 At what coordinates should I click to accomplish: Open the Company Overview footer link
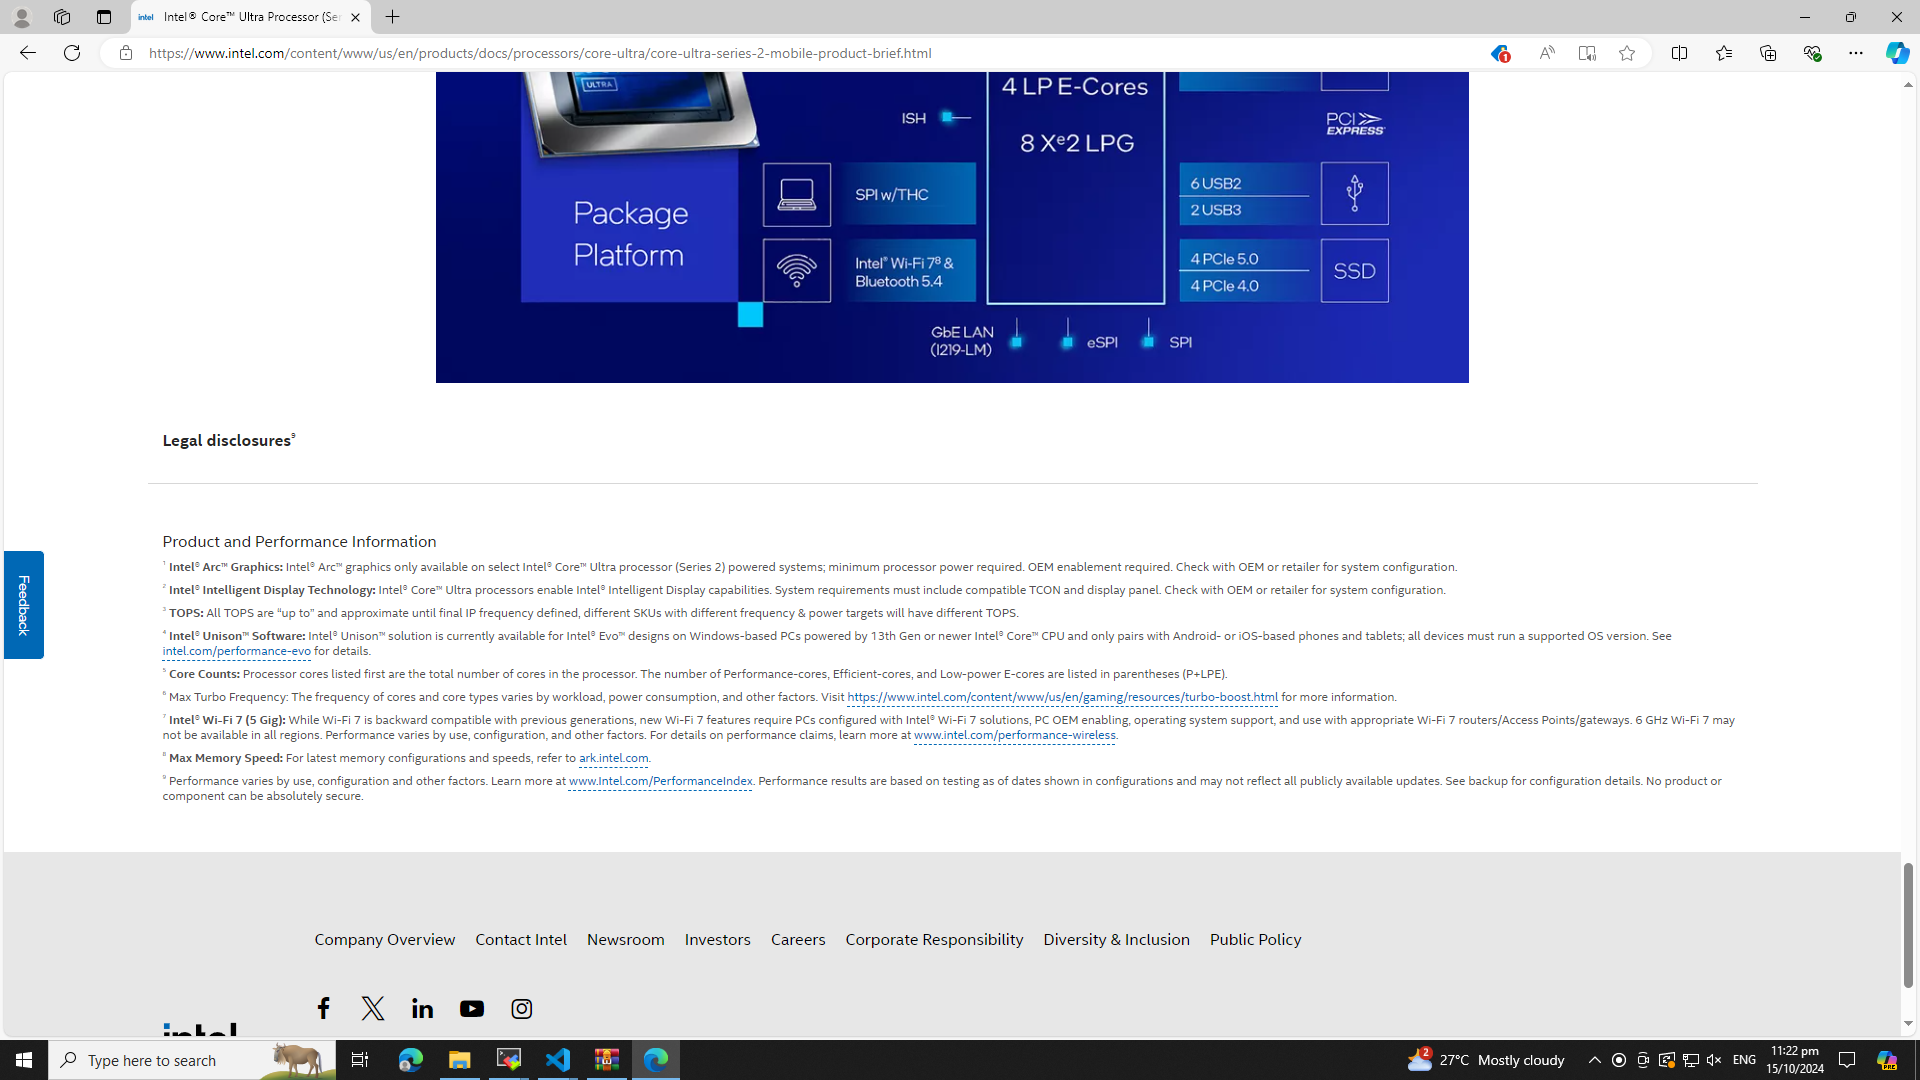384,939
